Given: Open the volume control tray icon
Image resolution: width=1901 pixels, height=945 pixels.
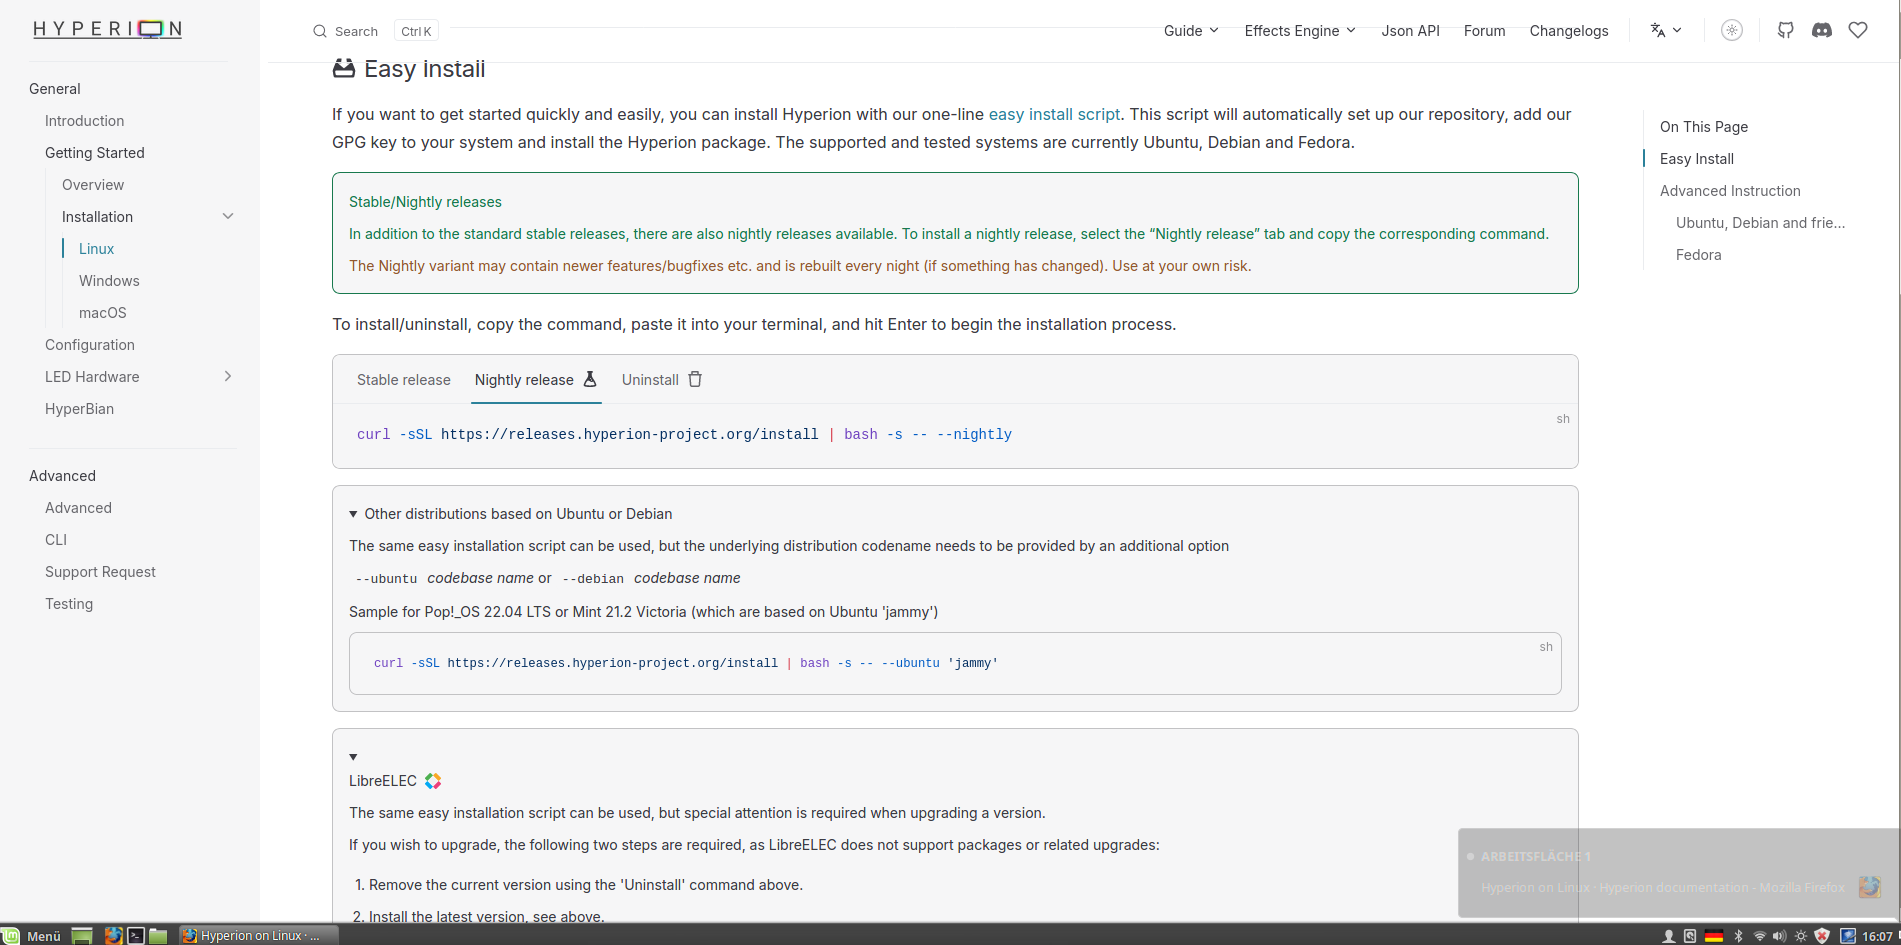Looking at the screenshot, I should click(x=1779, y=936).
